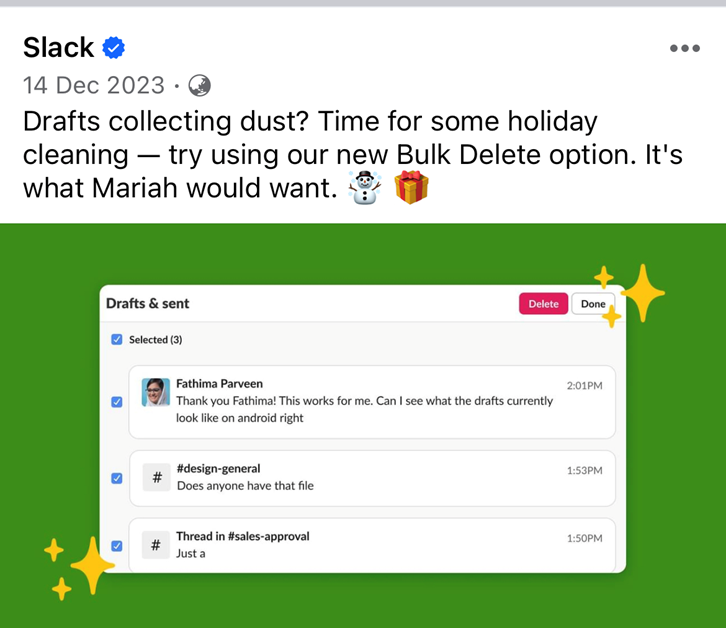Click the globe public visibility icon
726x628 pixels.
pos(200,85)
